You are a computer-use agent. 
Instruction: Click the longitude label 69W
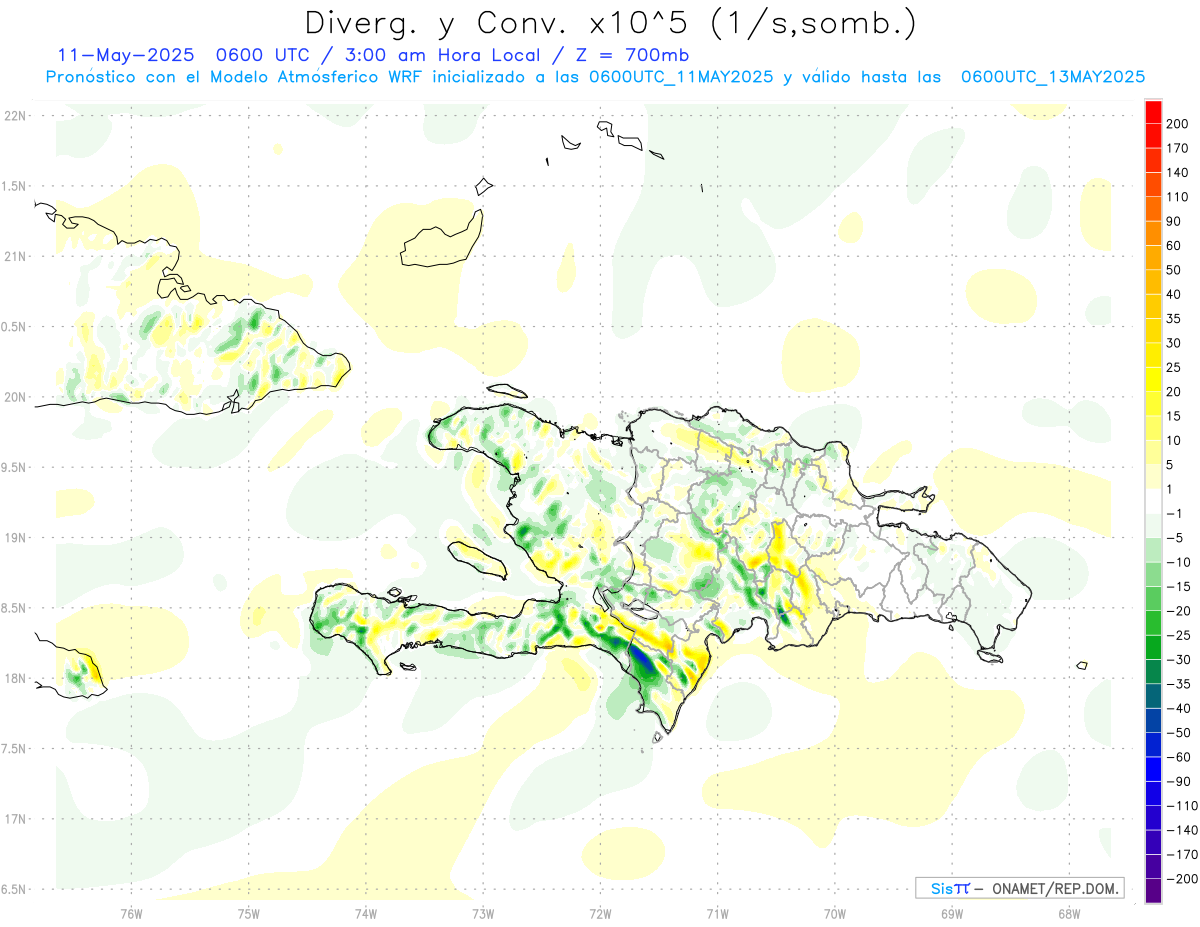point(952,913)
